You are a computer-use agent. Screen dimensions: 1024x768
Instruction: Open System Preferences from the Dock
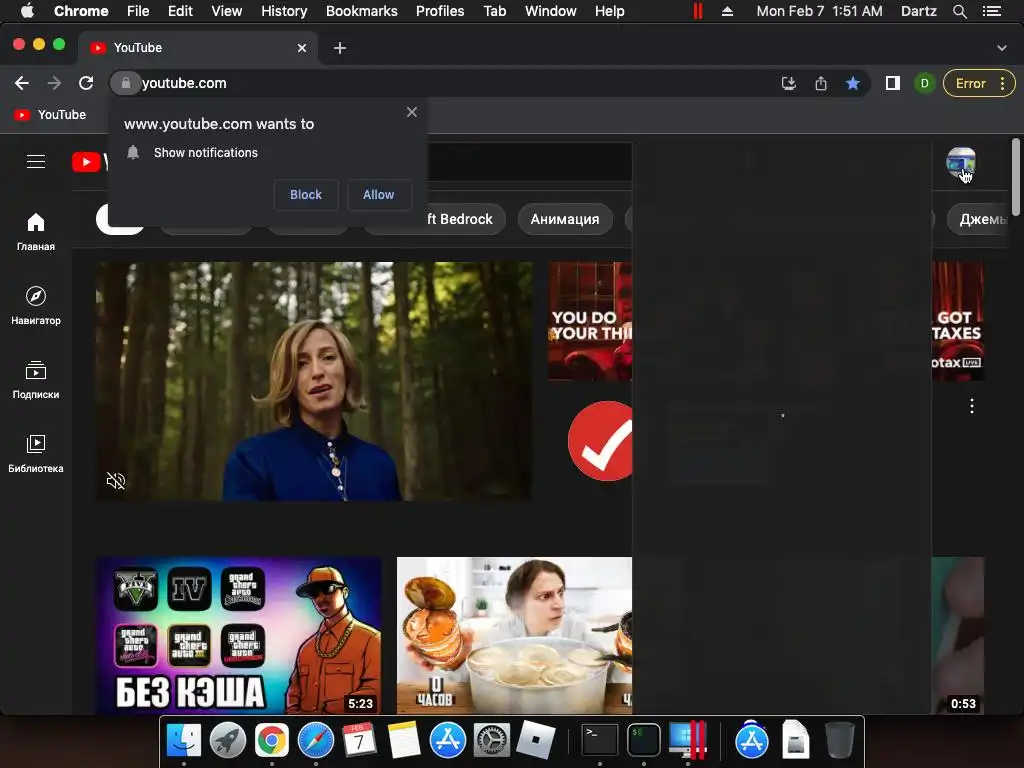coord(491,740)
